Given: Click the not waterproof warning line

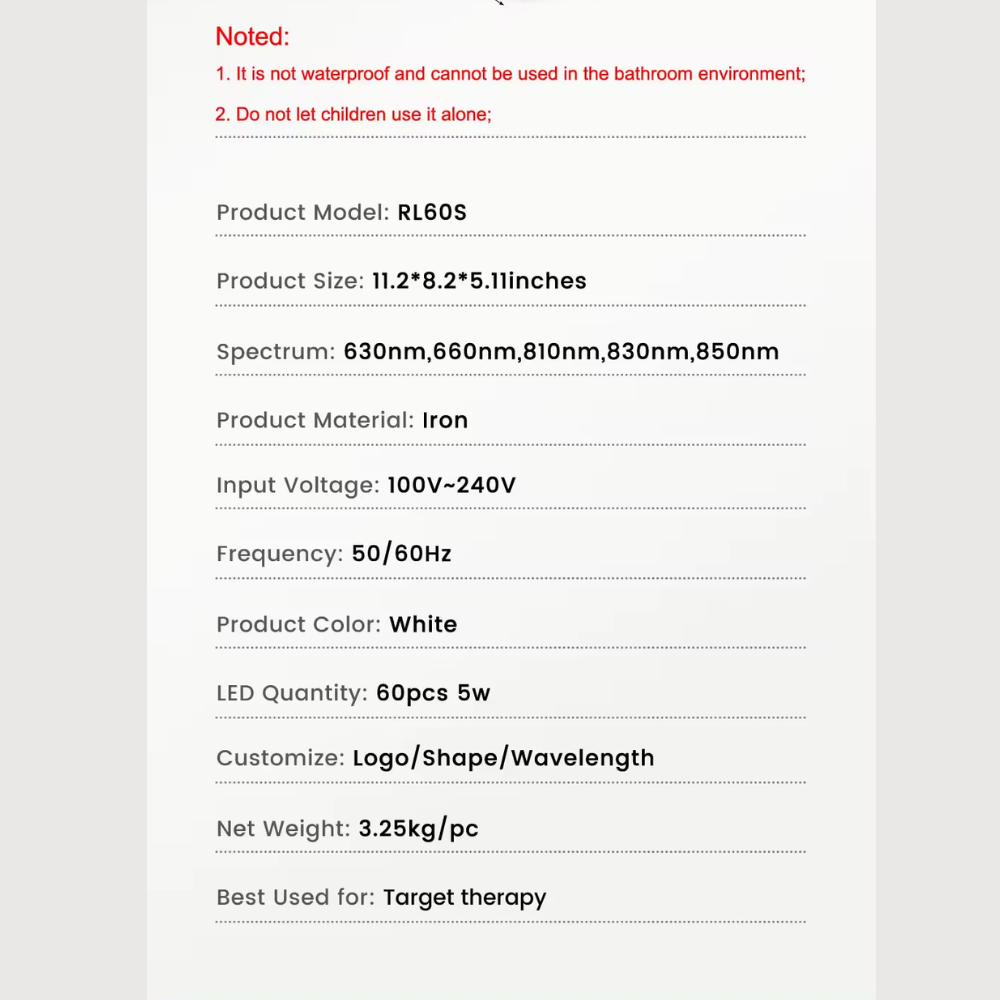Looking at the screenshot, I should pyautogui.click(x=510, y=74).
